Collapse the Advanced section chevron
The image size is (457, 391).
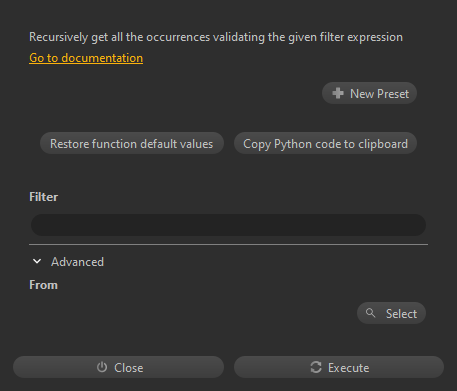coord(37,261)
